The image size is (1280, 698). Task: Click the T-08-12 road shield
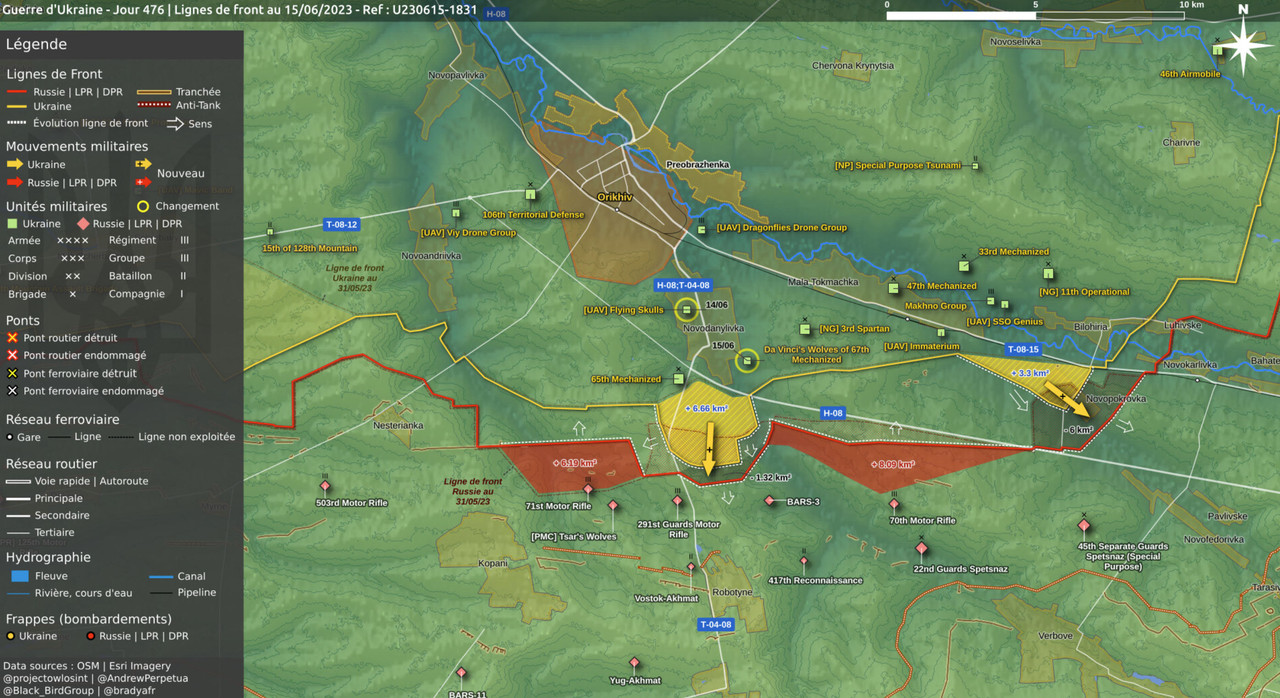coord(341,225)
